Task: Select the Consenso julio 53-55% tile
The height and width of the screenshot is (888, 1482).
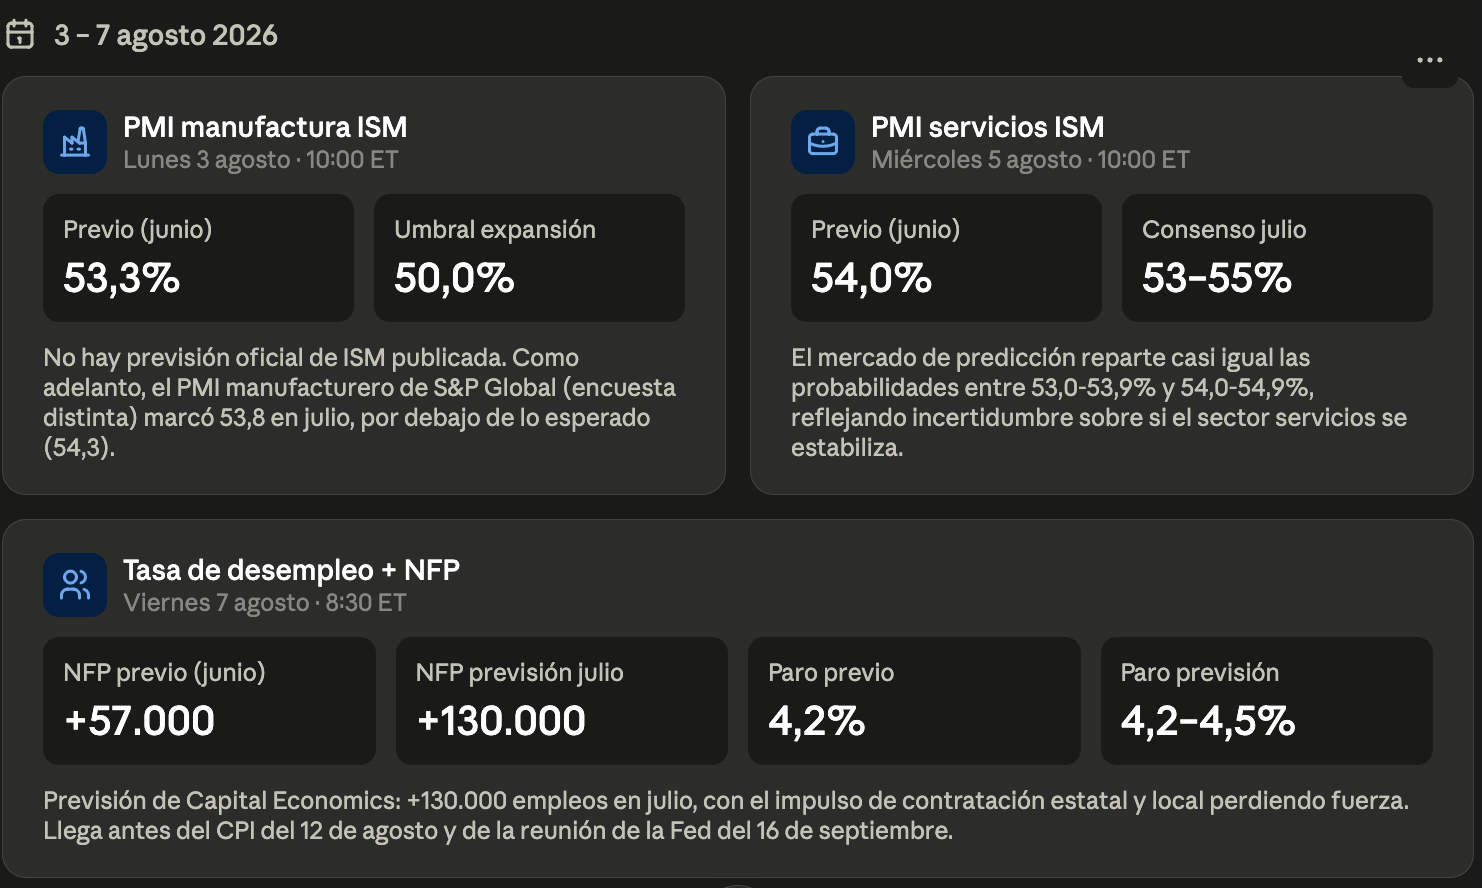Action: pos(1277,258)
